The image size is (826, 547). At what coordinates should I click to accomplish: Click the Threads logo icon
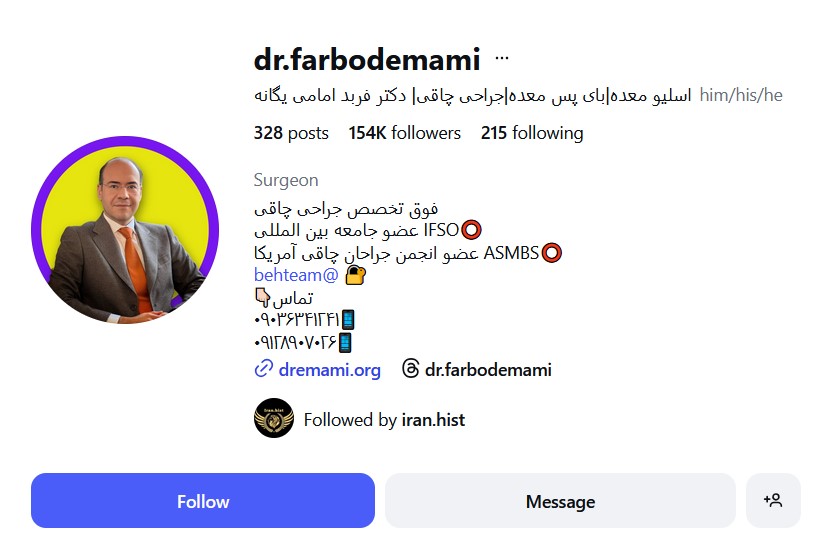coord(410,369)
